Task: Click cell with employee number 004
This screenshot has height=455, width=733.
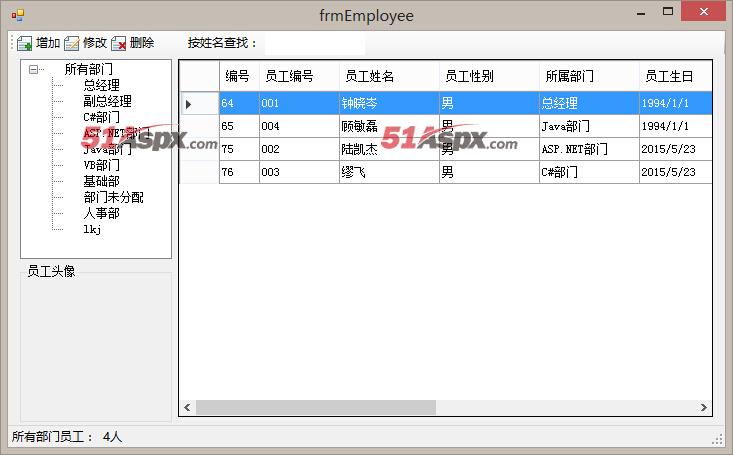Action: coord(299,126)
